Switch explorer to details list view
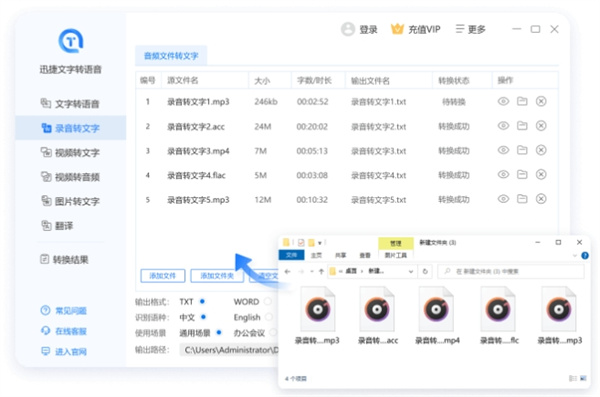Viewport: 600px width, 397px height. [x=573, y=378]
